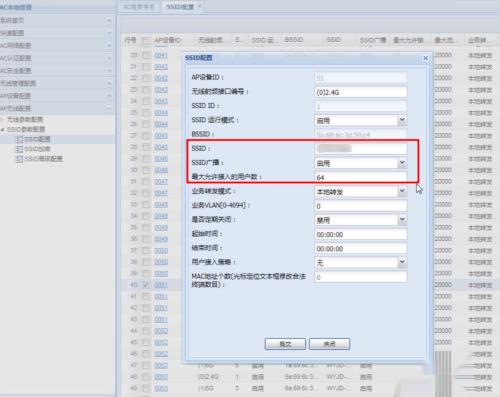Close the SSID配置 dialog with the X icon
This screenshot has height=397, width=500.
pyautogui.click(x=426, y=58)
